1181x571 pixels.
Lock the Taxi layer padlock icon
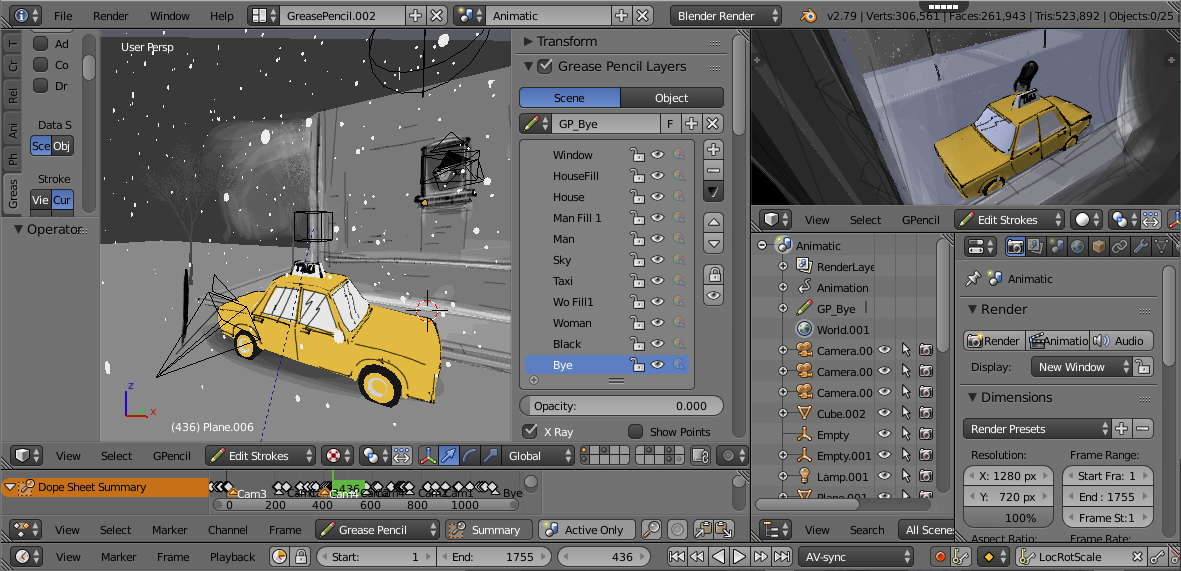pyautogui.click(x=637, y=281)
